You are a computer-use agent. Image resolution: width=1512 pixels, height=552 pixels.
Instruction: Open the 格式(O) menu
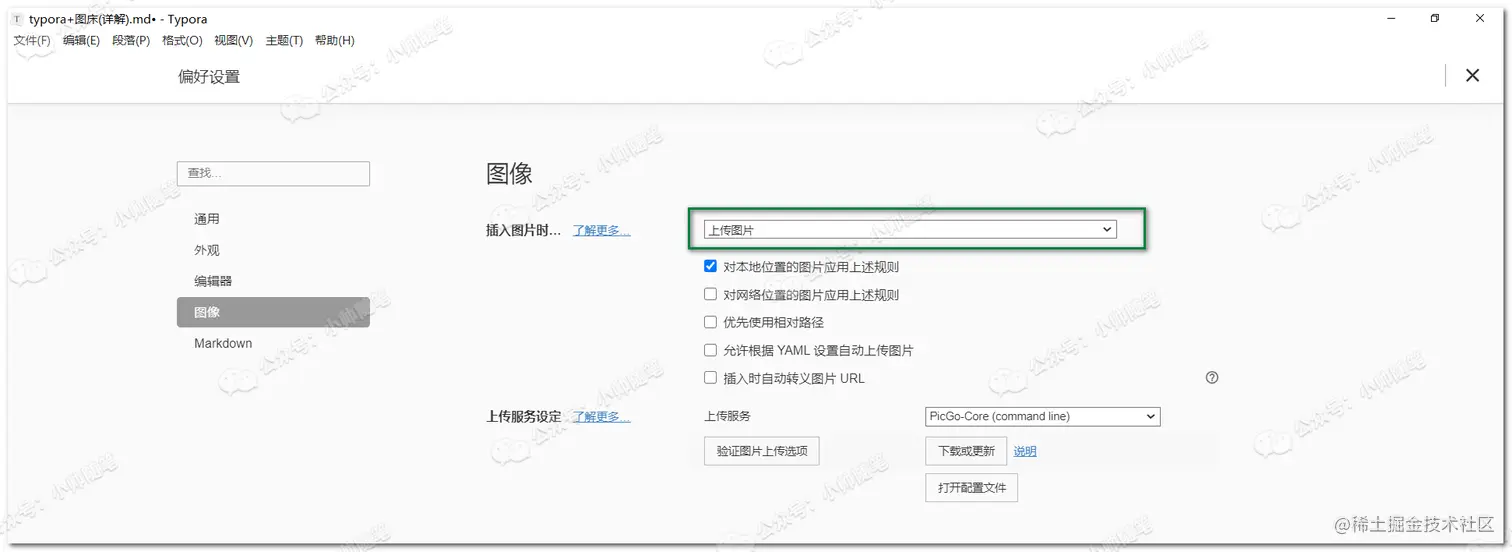pos(182,41)
